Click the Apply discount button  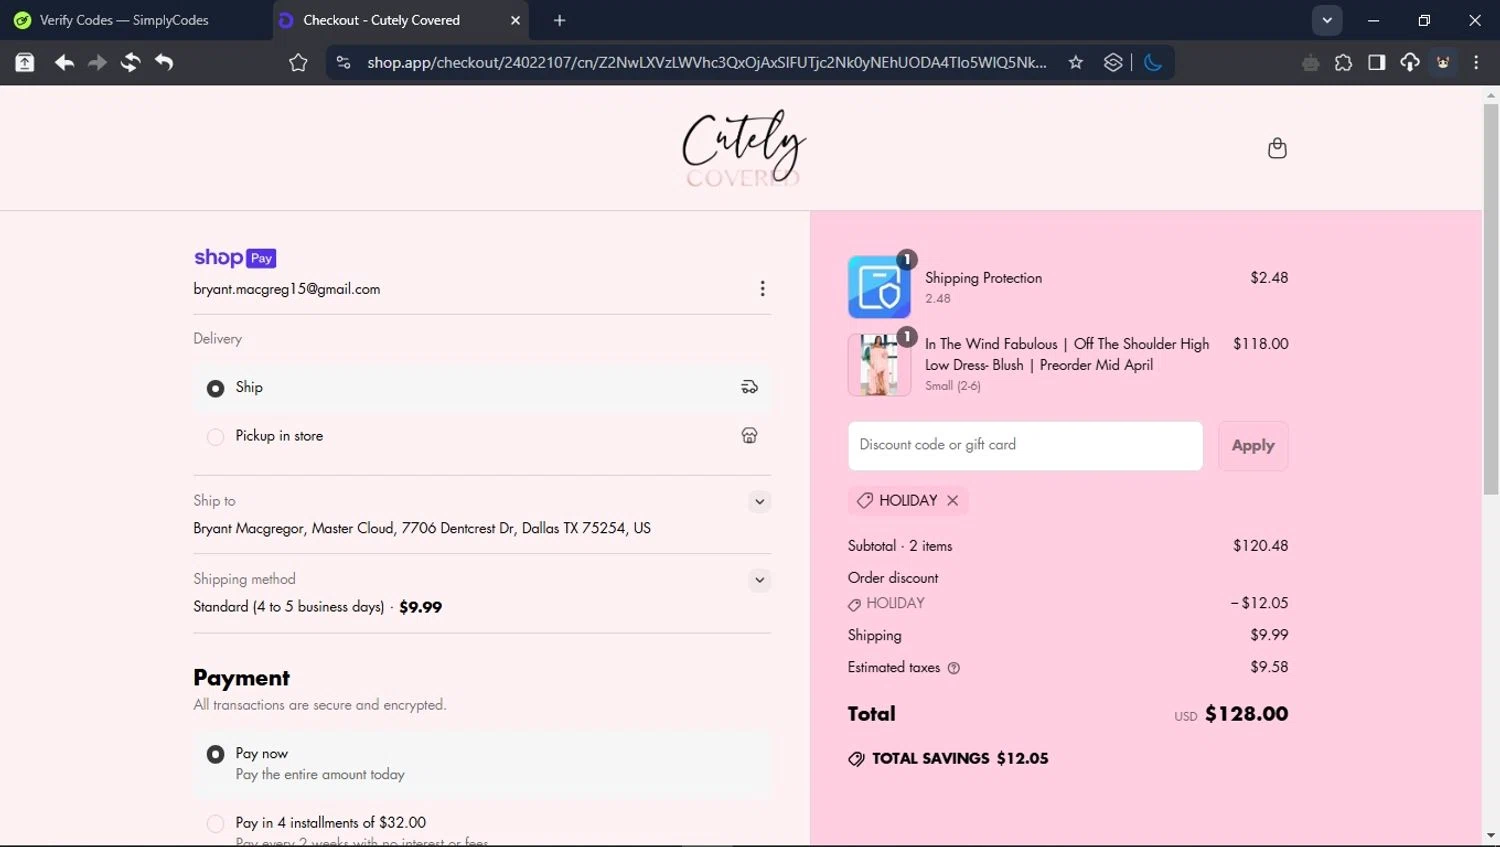pyautogui.click(x=1253, y=446)
